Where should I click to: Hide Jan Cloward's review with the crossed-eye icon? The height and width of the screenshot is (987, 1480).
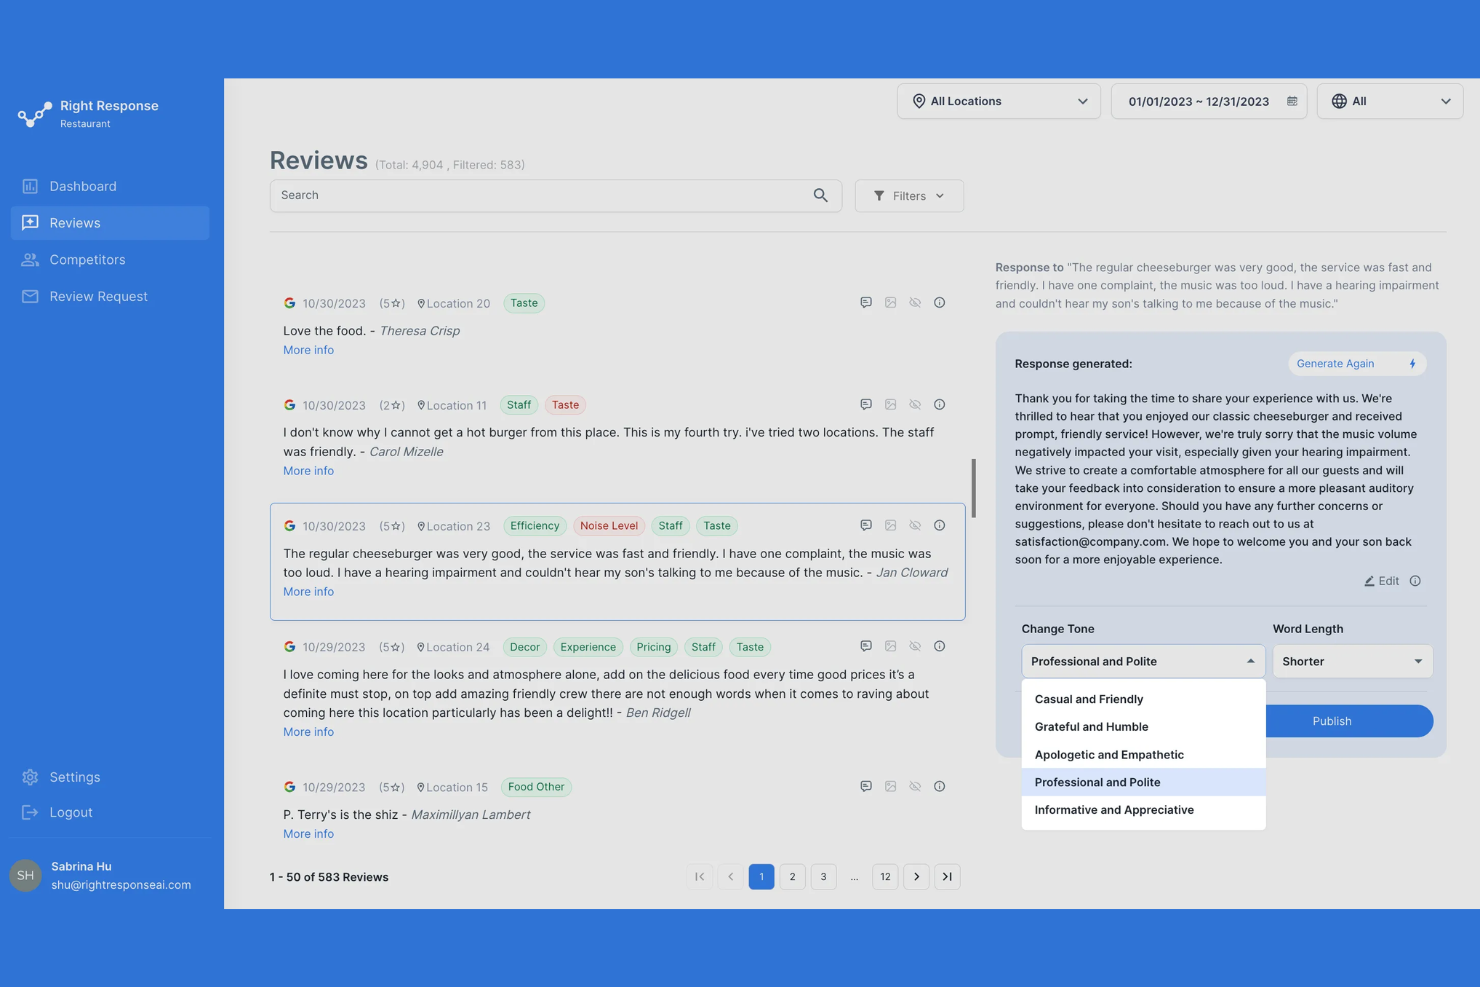pyautogui.click(x=915, y=525)
